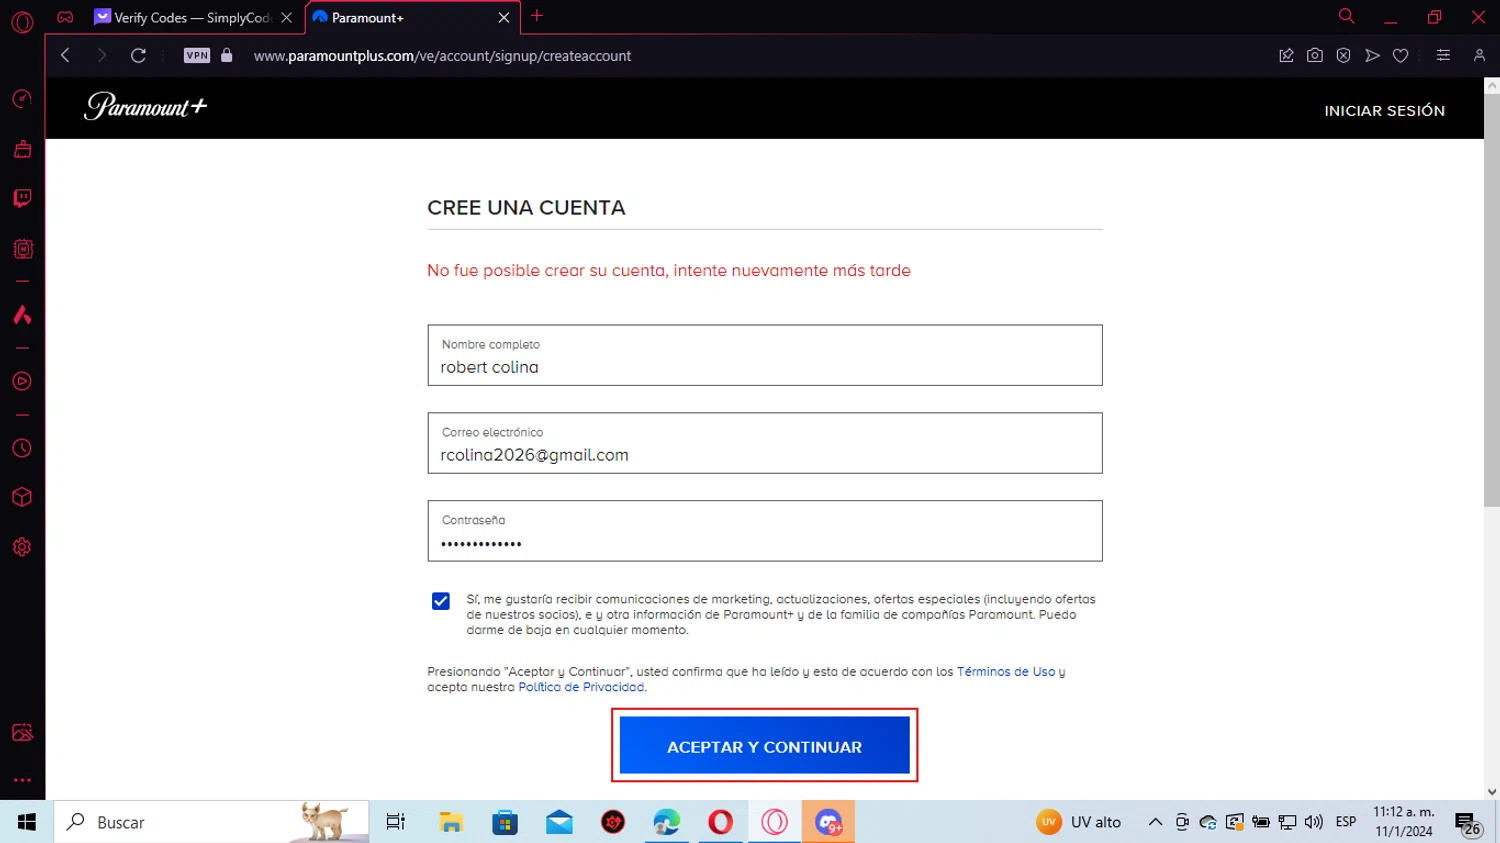View site security lock info
The image size is (1500, 843).
pos(227,56)
